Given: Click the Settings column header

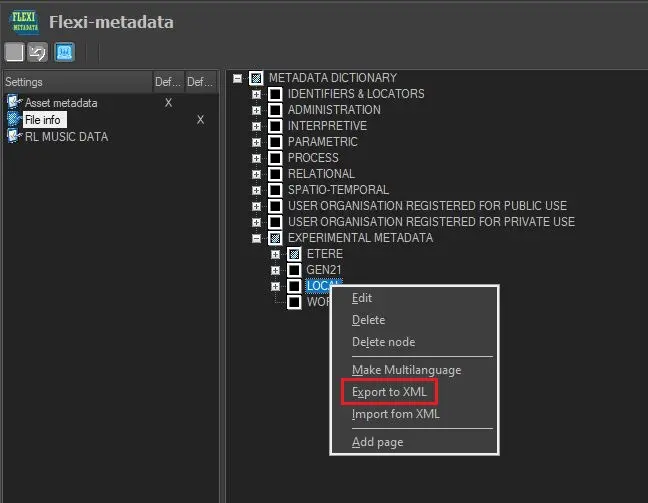Looking at the screenshot, I should (x=24, y=82).
